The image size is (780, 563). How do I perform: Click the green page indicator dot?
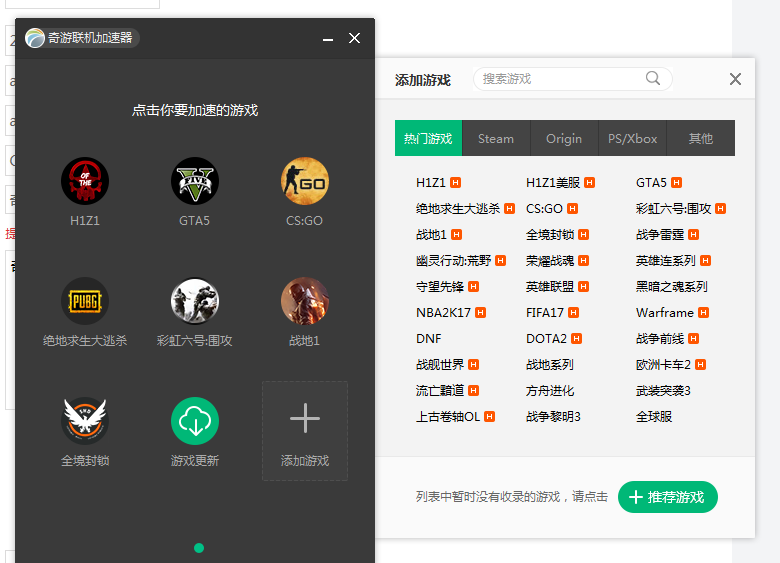(x=199, y=548)
